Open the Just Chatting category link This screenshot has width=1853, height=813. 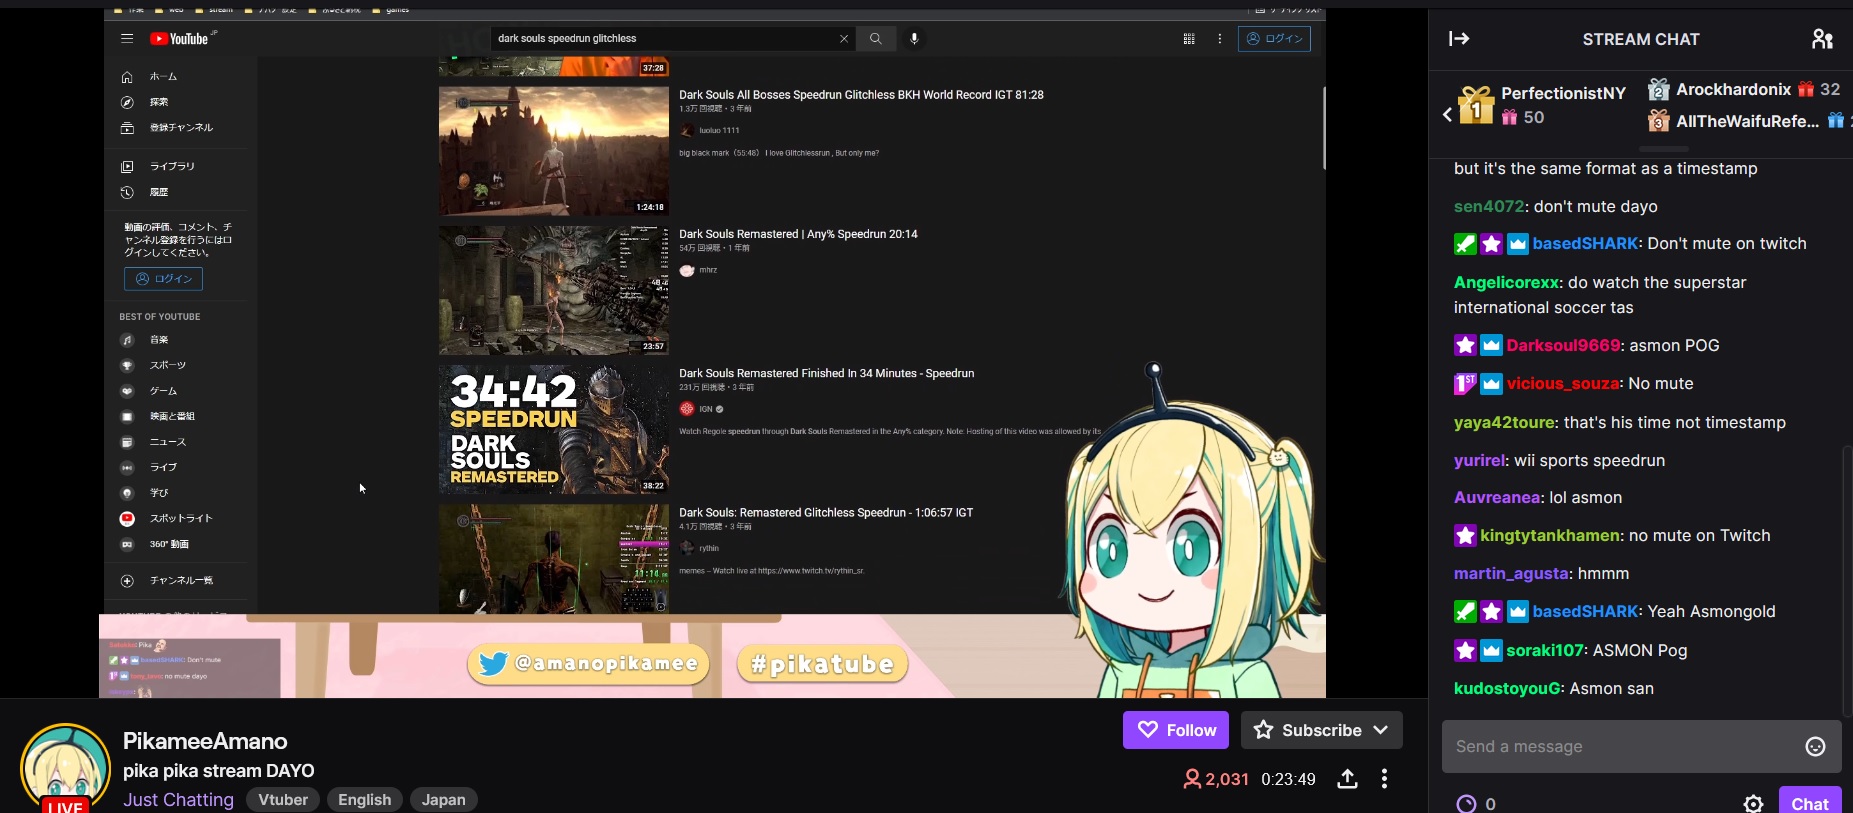[x=178, y=800]
